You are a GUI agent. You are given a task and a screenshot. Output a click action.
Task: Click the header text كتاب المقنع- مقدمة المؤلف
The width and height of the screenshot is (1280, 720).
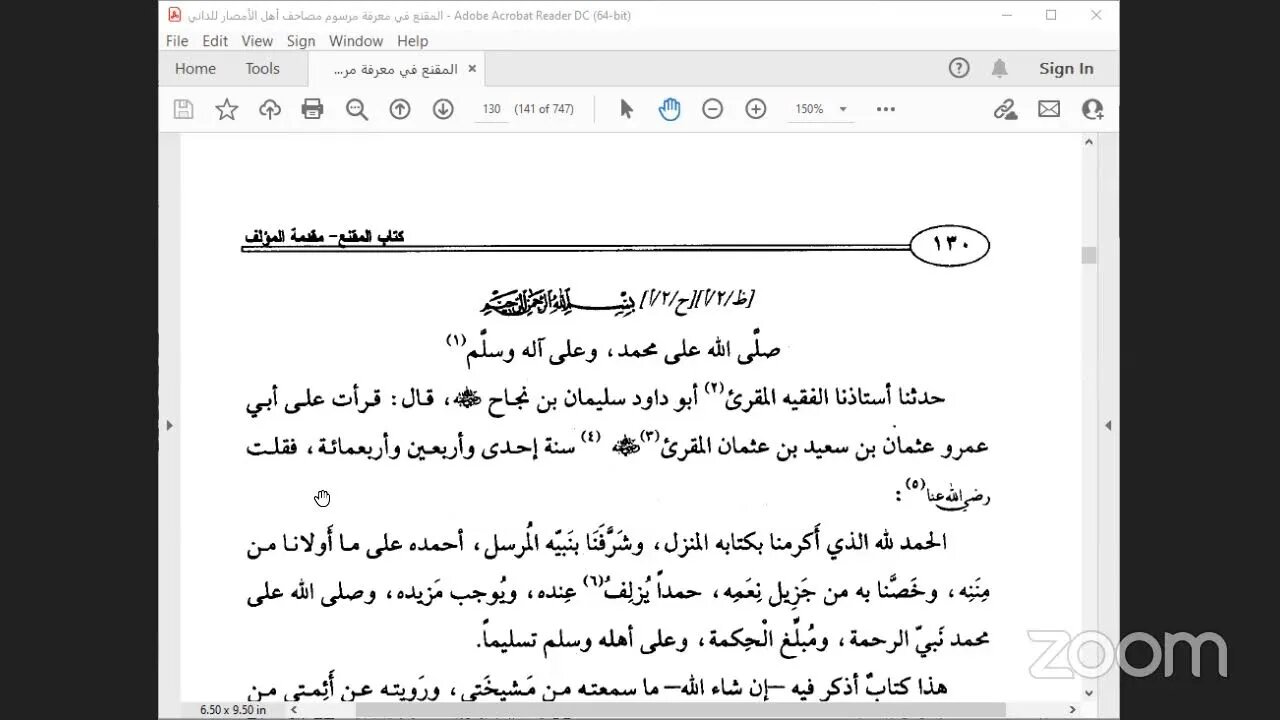point(325,237)
